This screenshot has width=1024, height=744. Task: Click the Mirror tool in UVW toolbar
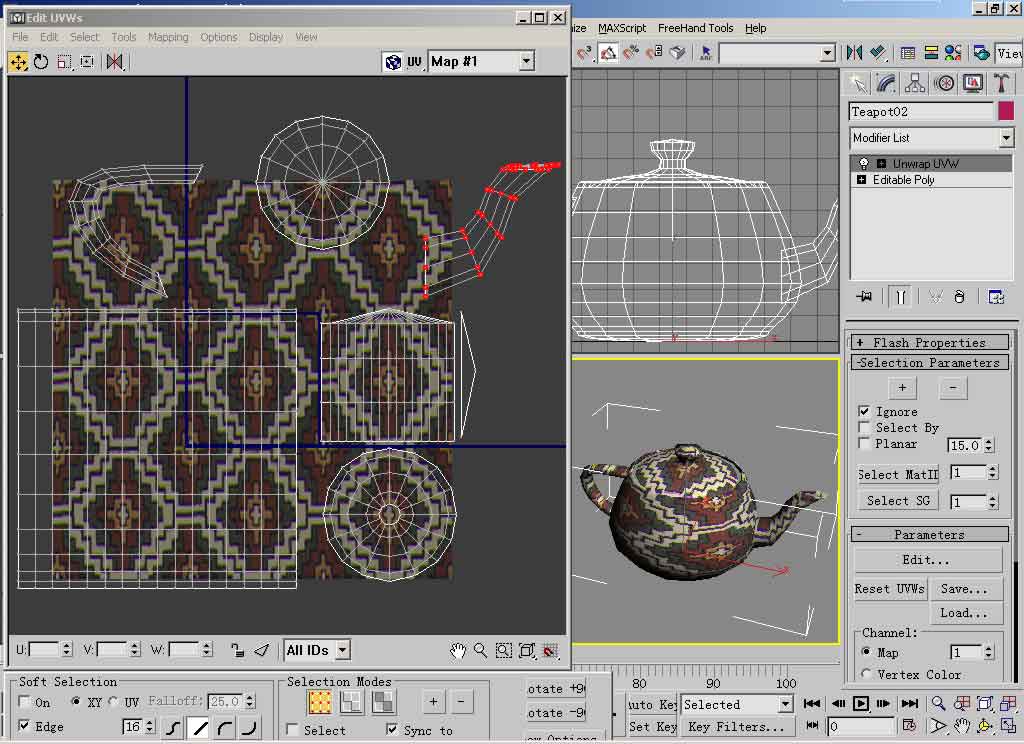(x=115, y=62)
